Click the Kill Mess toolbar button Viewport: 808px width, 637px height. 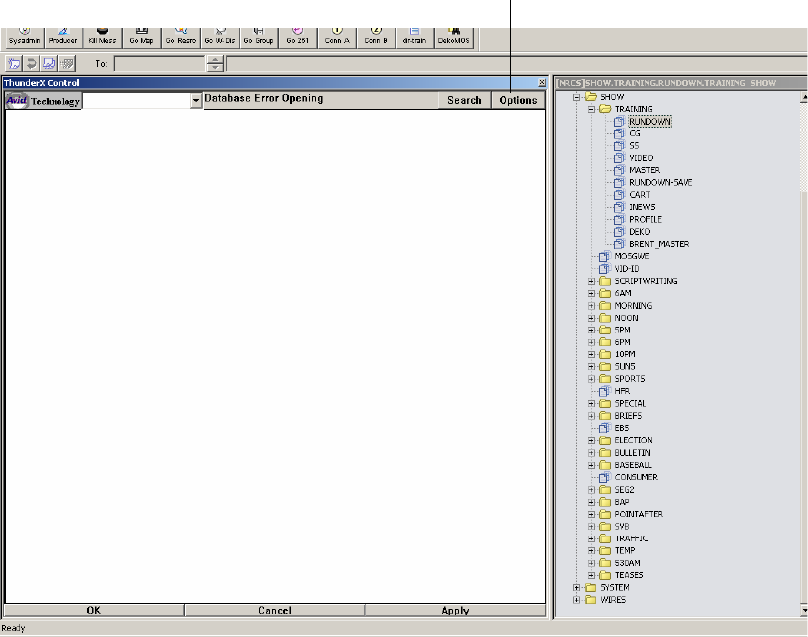click(102, 38)
